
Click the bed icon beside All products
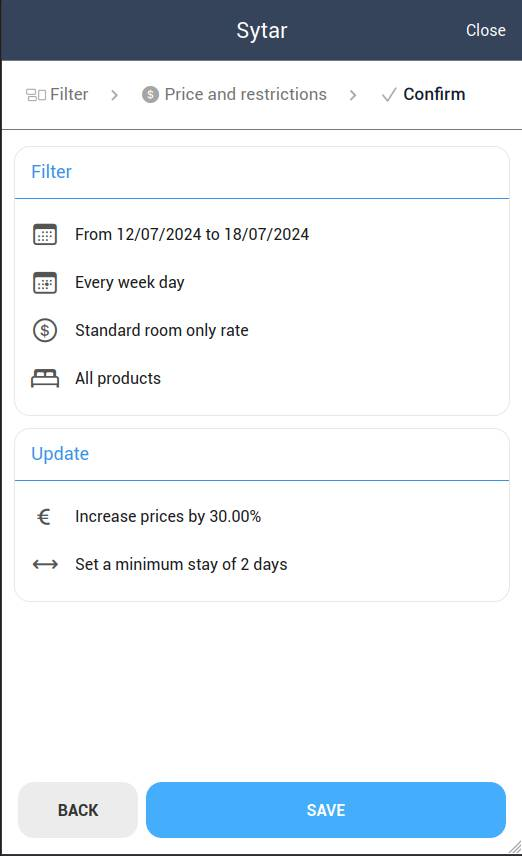point(45,378)
